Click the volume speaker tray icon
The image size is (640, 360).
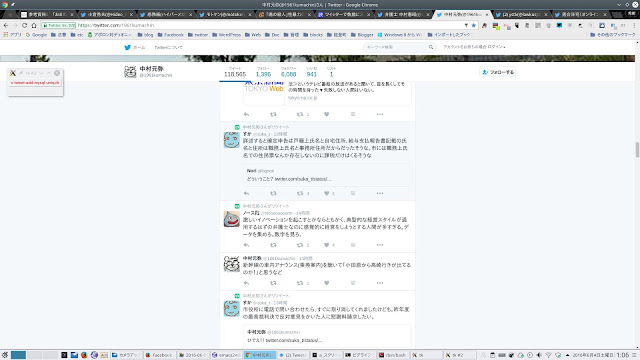coord(539,355)
